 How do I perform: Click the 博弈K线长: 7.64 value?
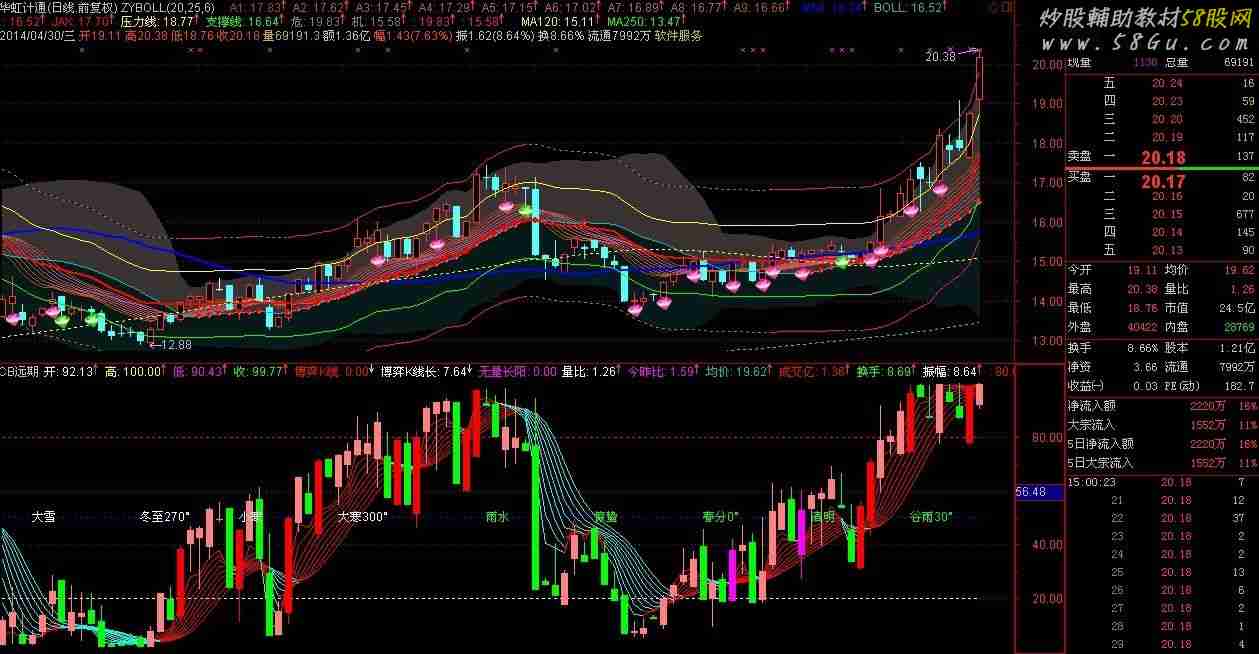pos(423,371)
